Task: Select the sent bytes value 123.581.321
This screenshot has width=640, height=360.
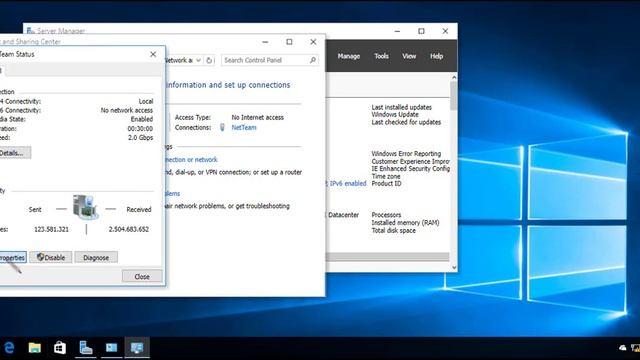Action: coord(51,229)
